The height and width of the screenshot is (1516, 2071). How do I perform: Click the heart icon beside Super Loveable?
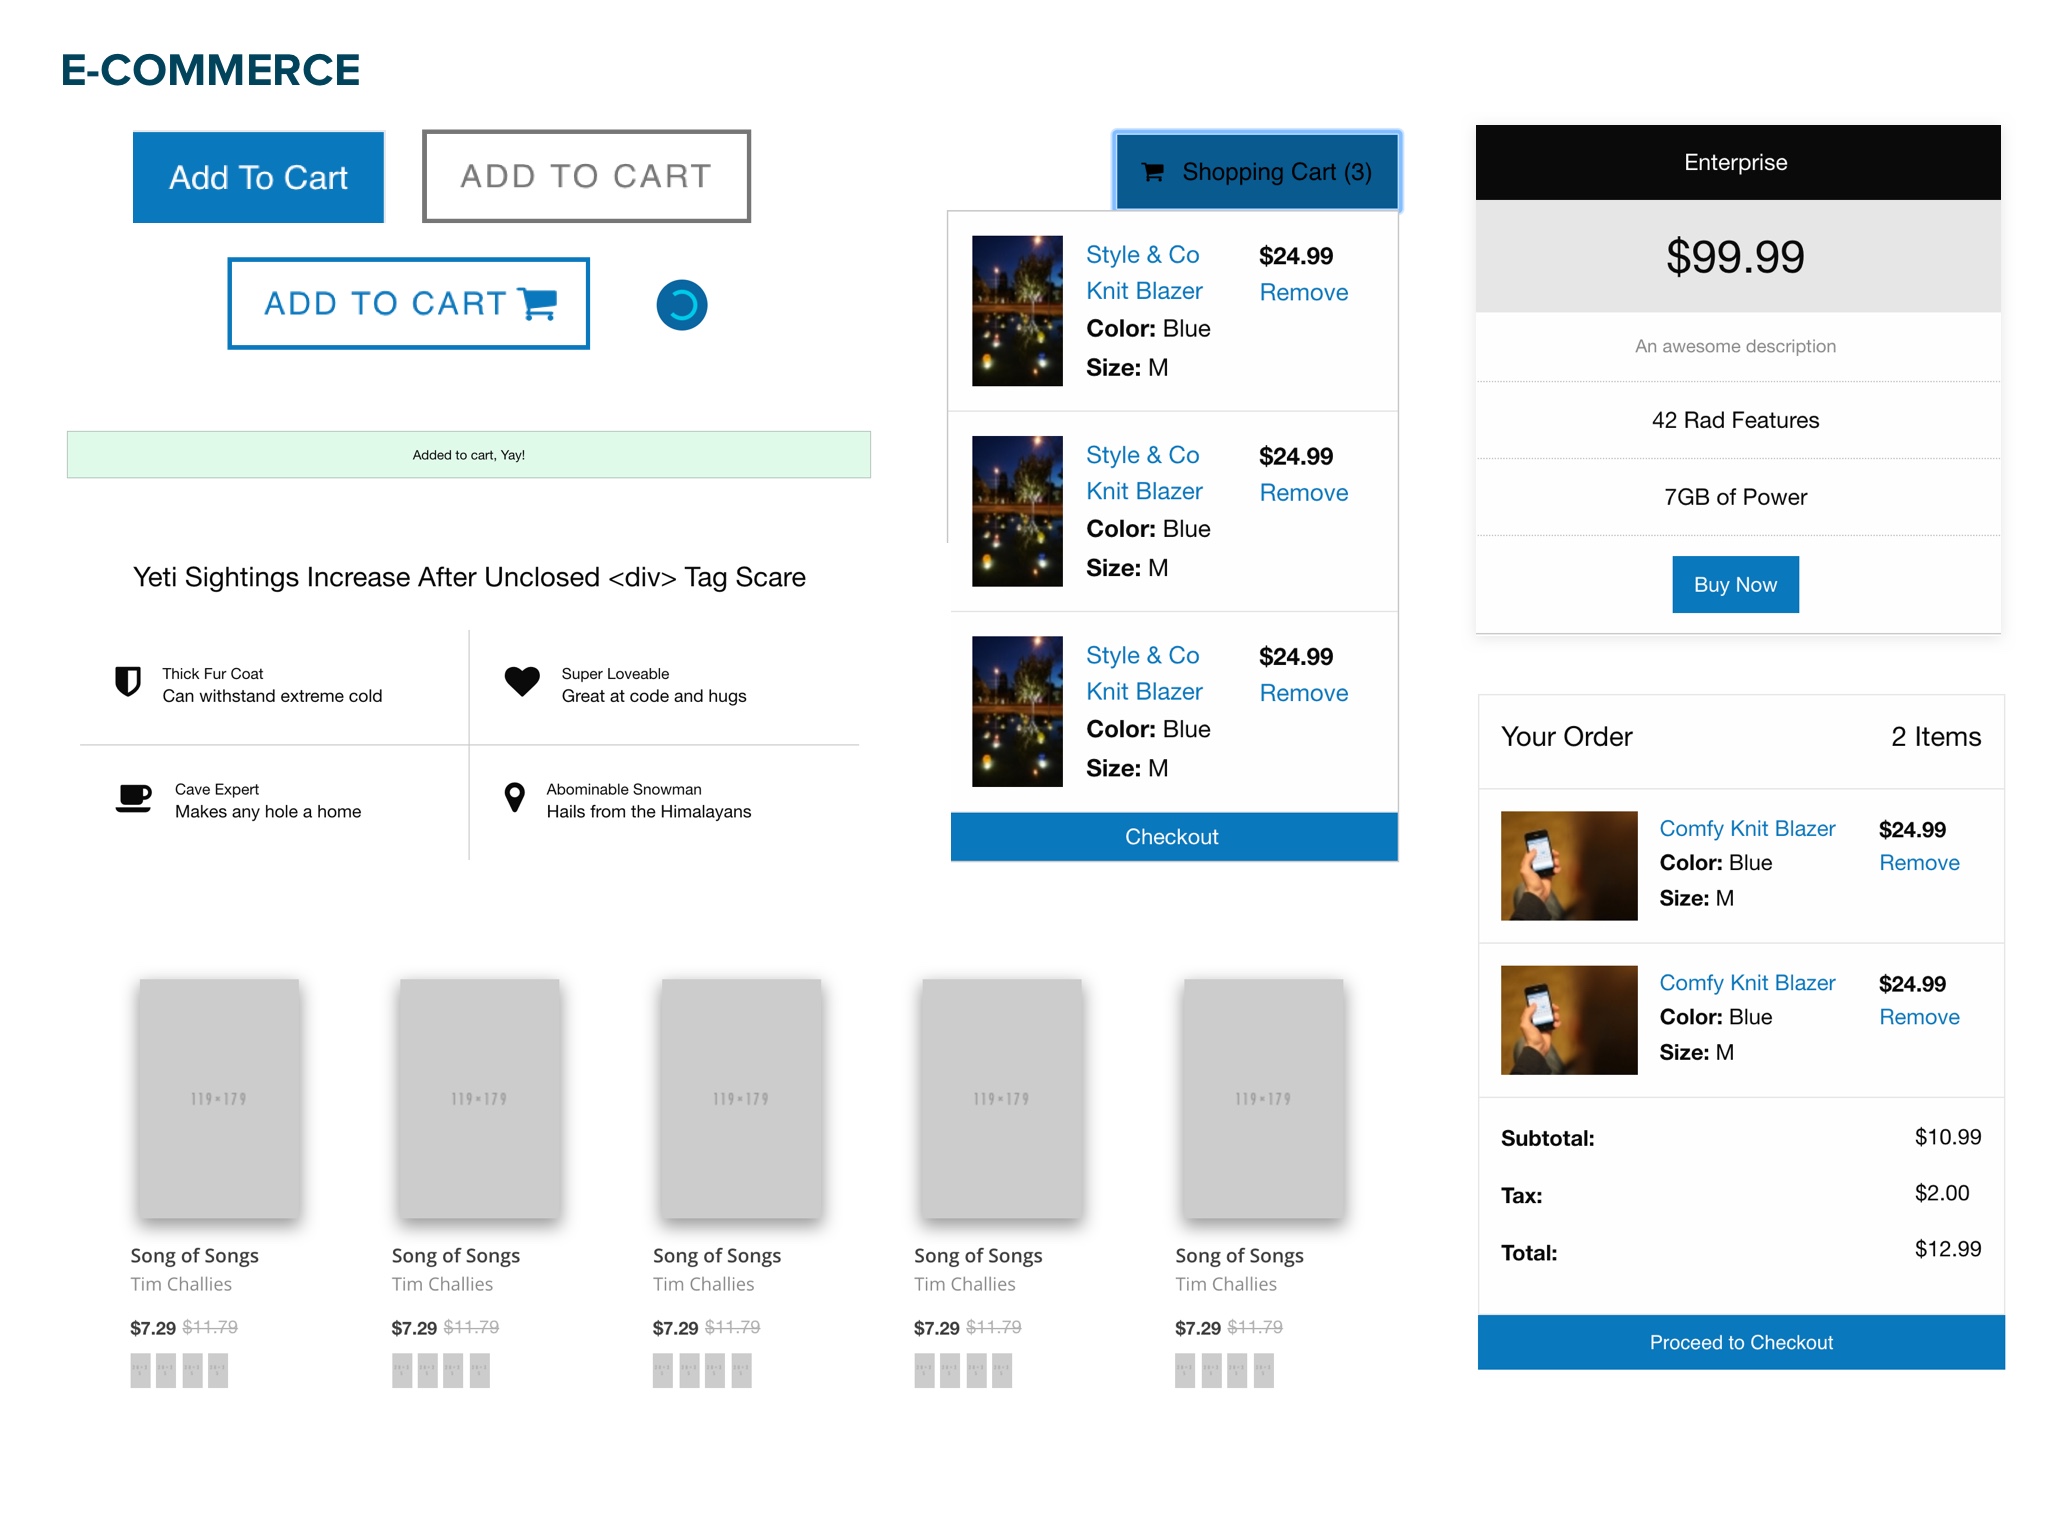tap(522, 681)
